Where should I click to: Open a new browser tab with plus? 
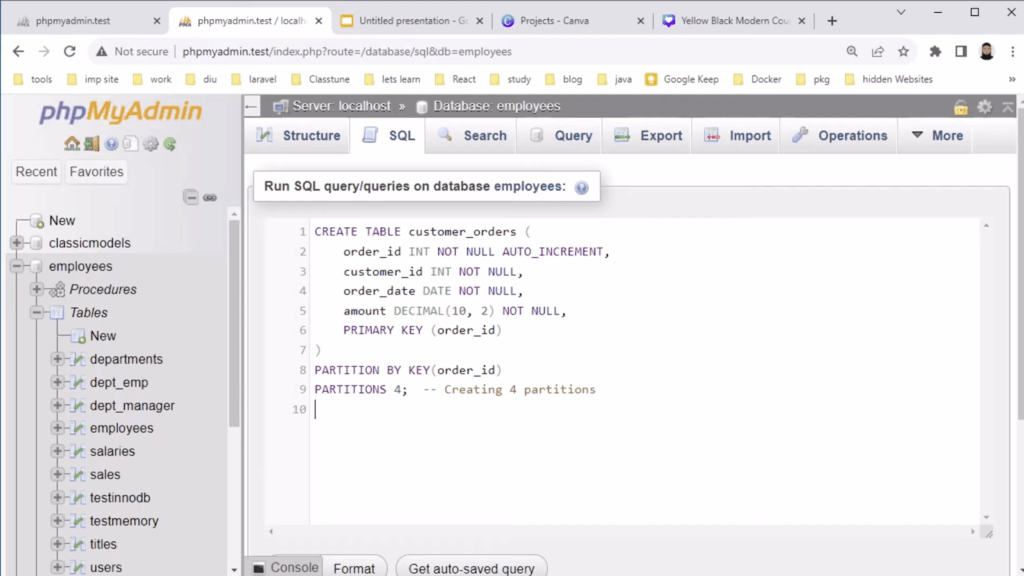[x=832, y=21]
